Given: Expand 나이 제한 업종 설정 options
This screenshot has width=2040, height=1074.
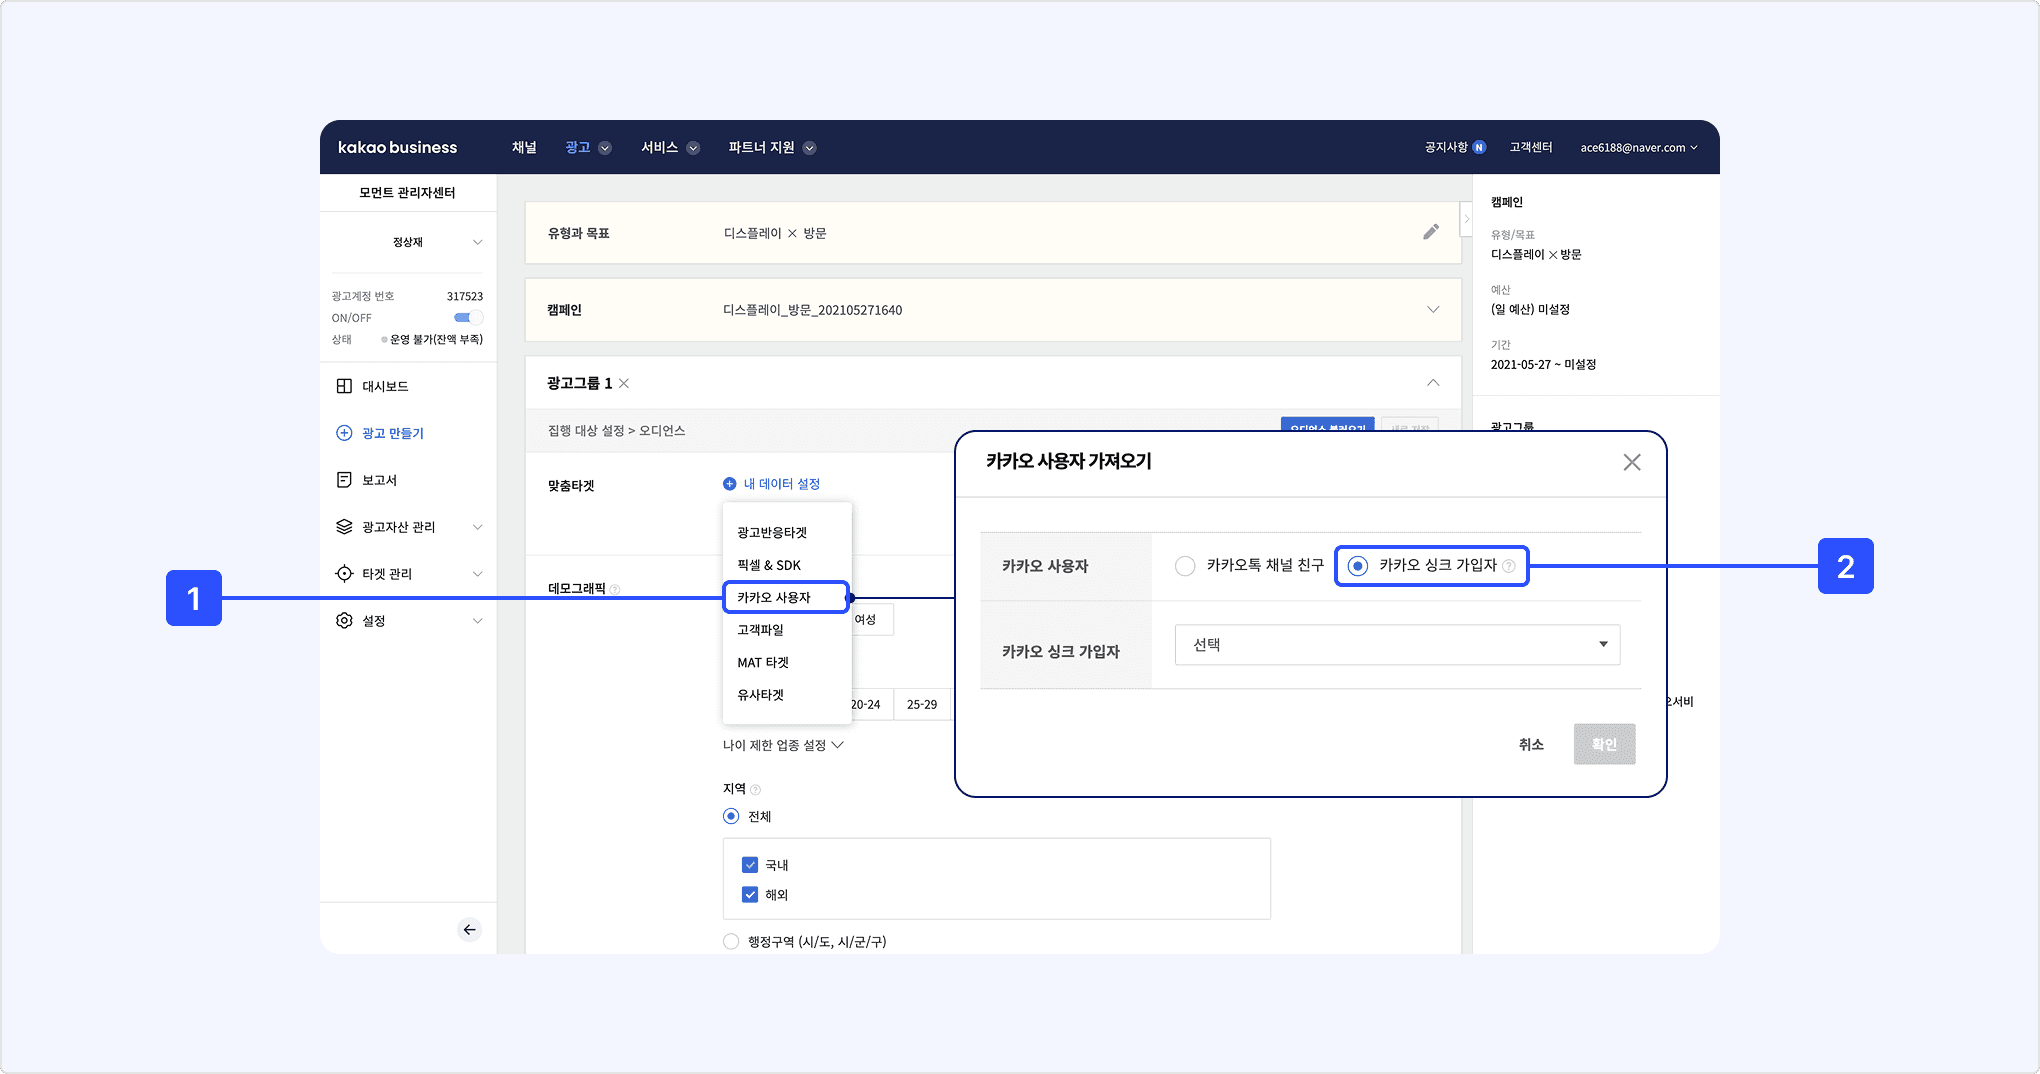Looking at the screenshot, I should 783,745.
